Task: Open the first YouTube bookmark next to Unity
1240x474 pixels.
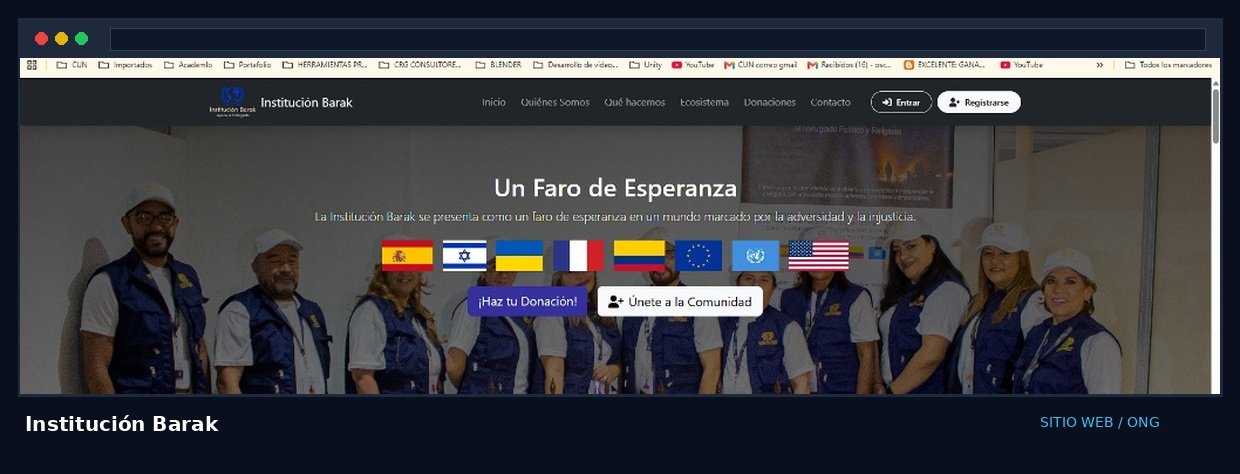Action: [693, 65]
